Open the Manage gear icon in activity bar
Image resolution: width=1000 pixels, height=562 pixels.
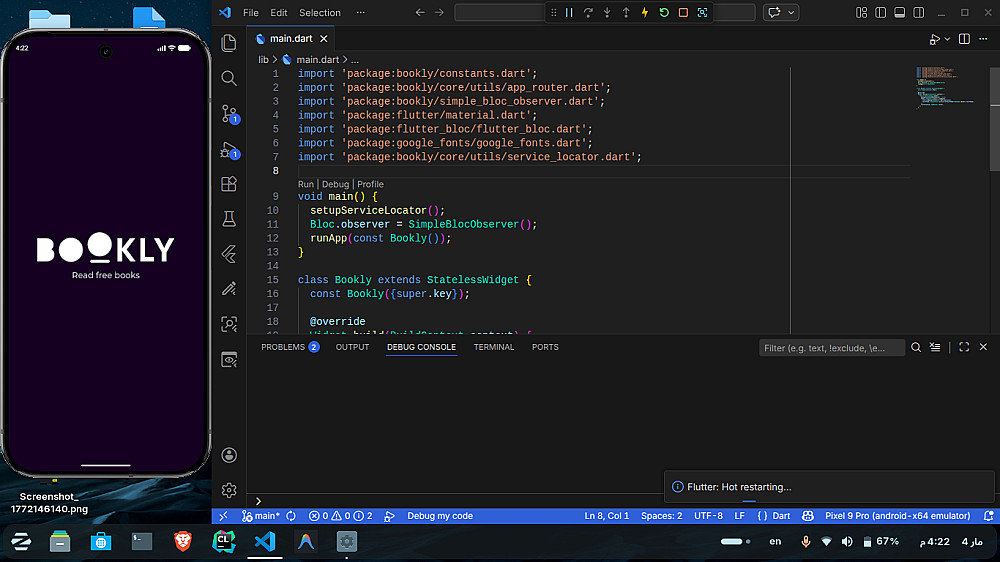pyautogui.click(x=229, y=490)
